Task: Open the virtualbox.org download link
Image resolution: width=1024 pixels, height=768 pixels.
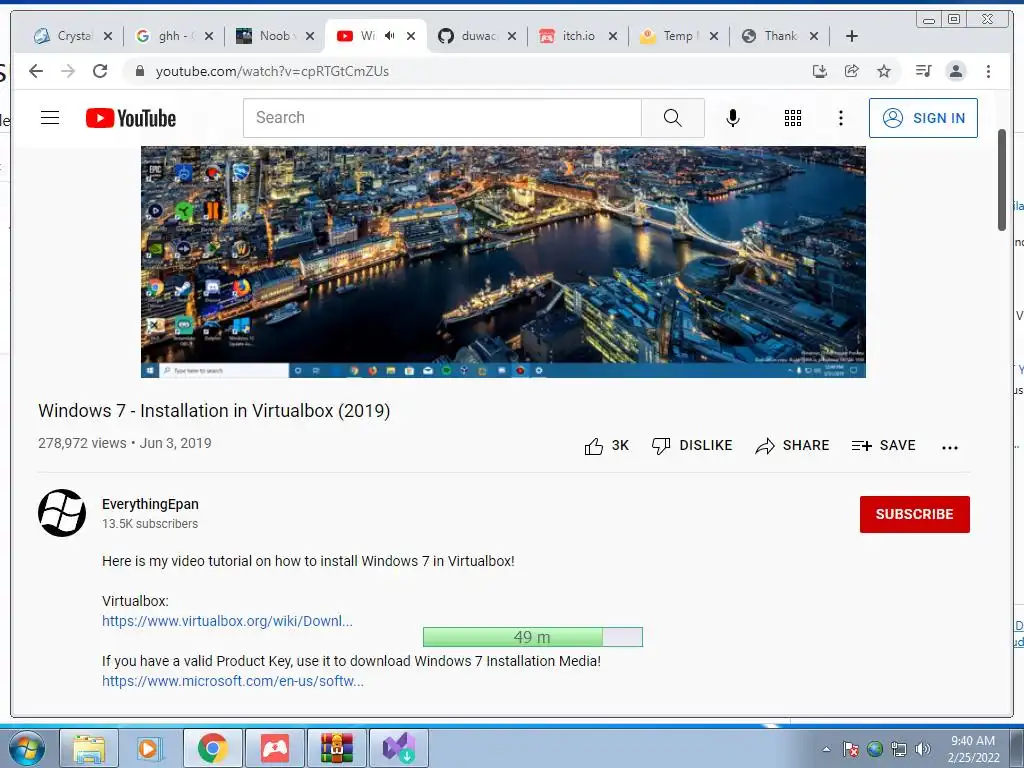Action: [227, 621]
